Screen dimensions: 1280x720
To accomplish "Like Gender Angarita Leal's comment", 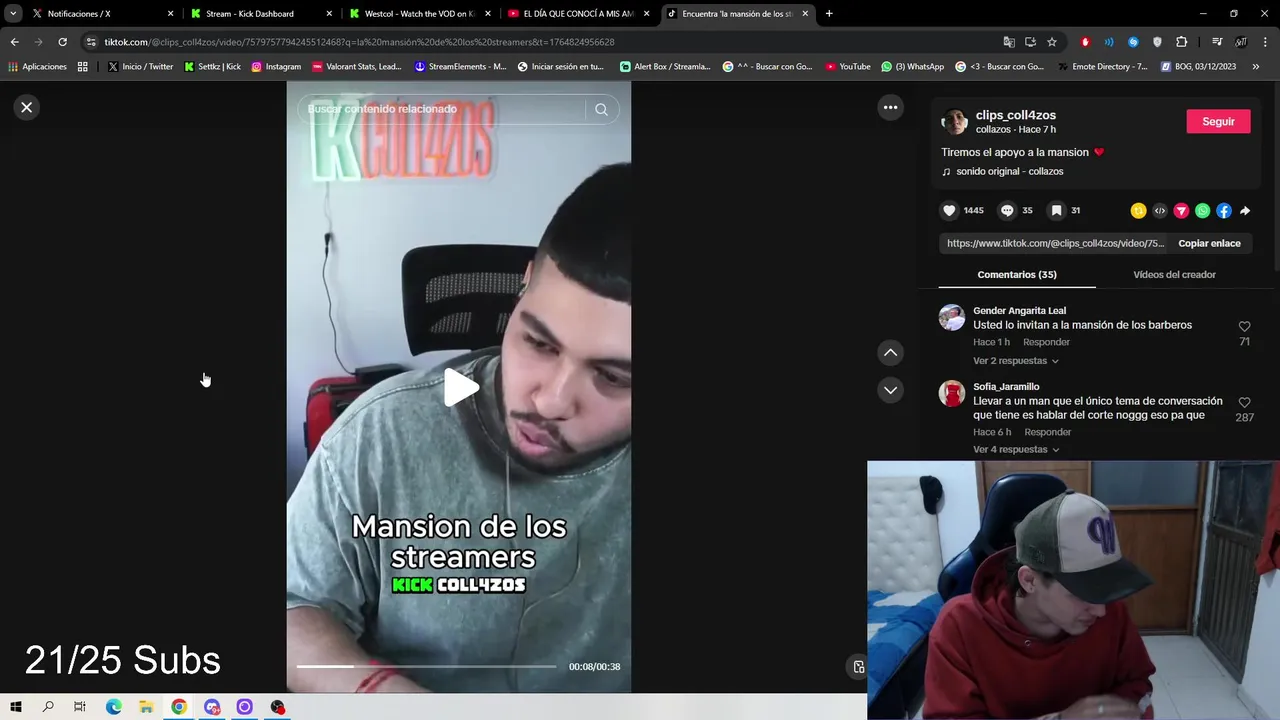I will tap(1244, 327).
